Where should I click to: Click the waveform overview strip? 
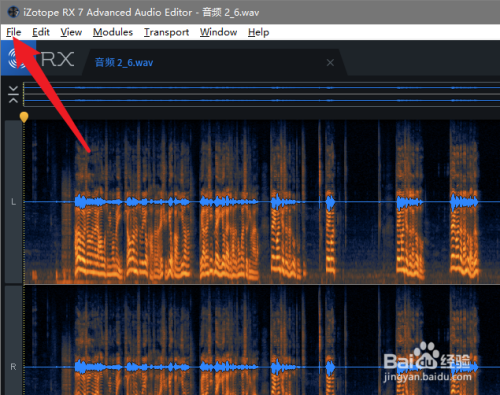pyautogui.click(x=261, y=94)
